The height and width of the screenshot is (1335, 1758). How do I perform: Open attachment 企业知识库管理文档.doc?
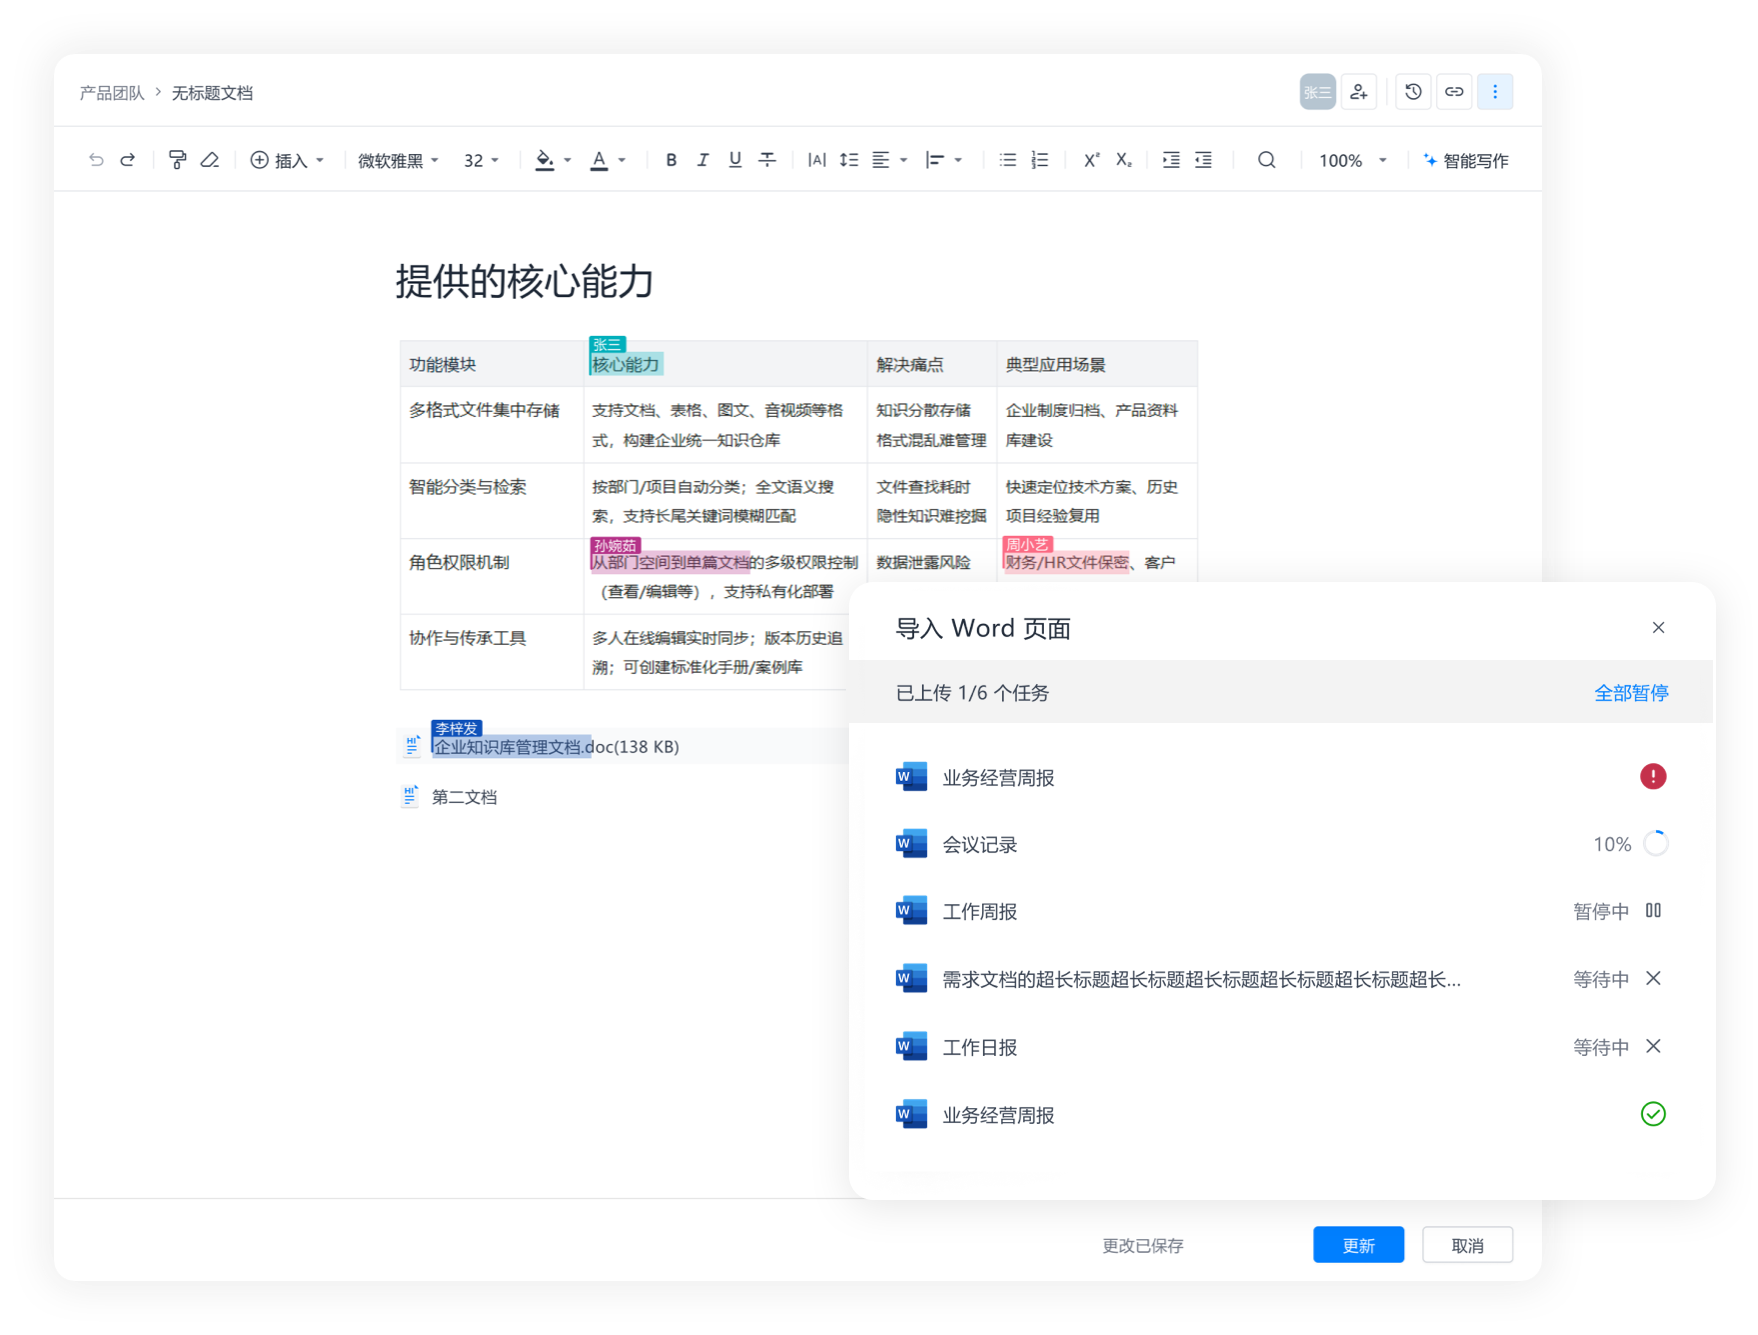point(556,747)
